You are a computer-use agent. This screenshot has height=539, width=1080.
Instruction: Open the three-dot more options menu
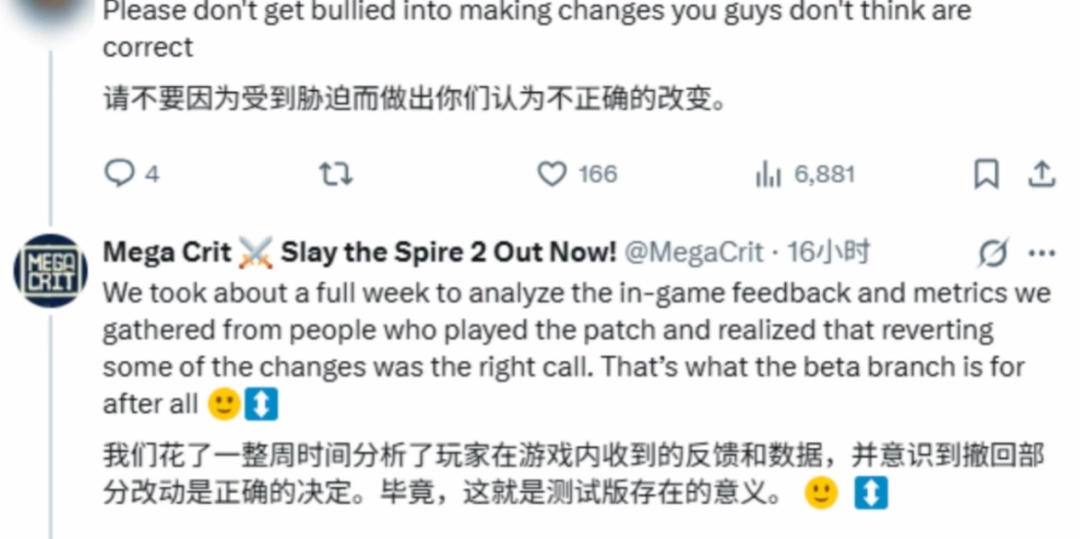[x=1041, y=253]
